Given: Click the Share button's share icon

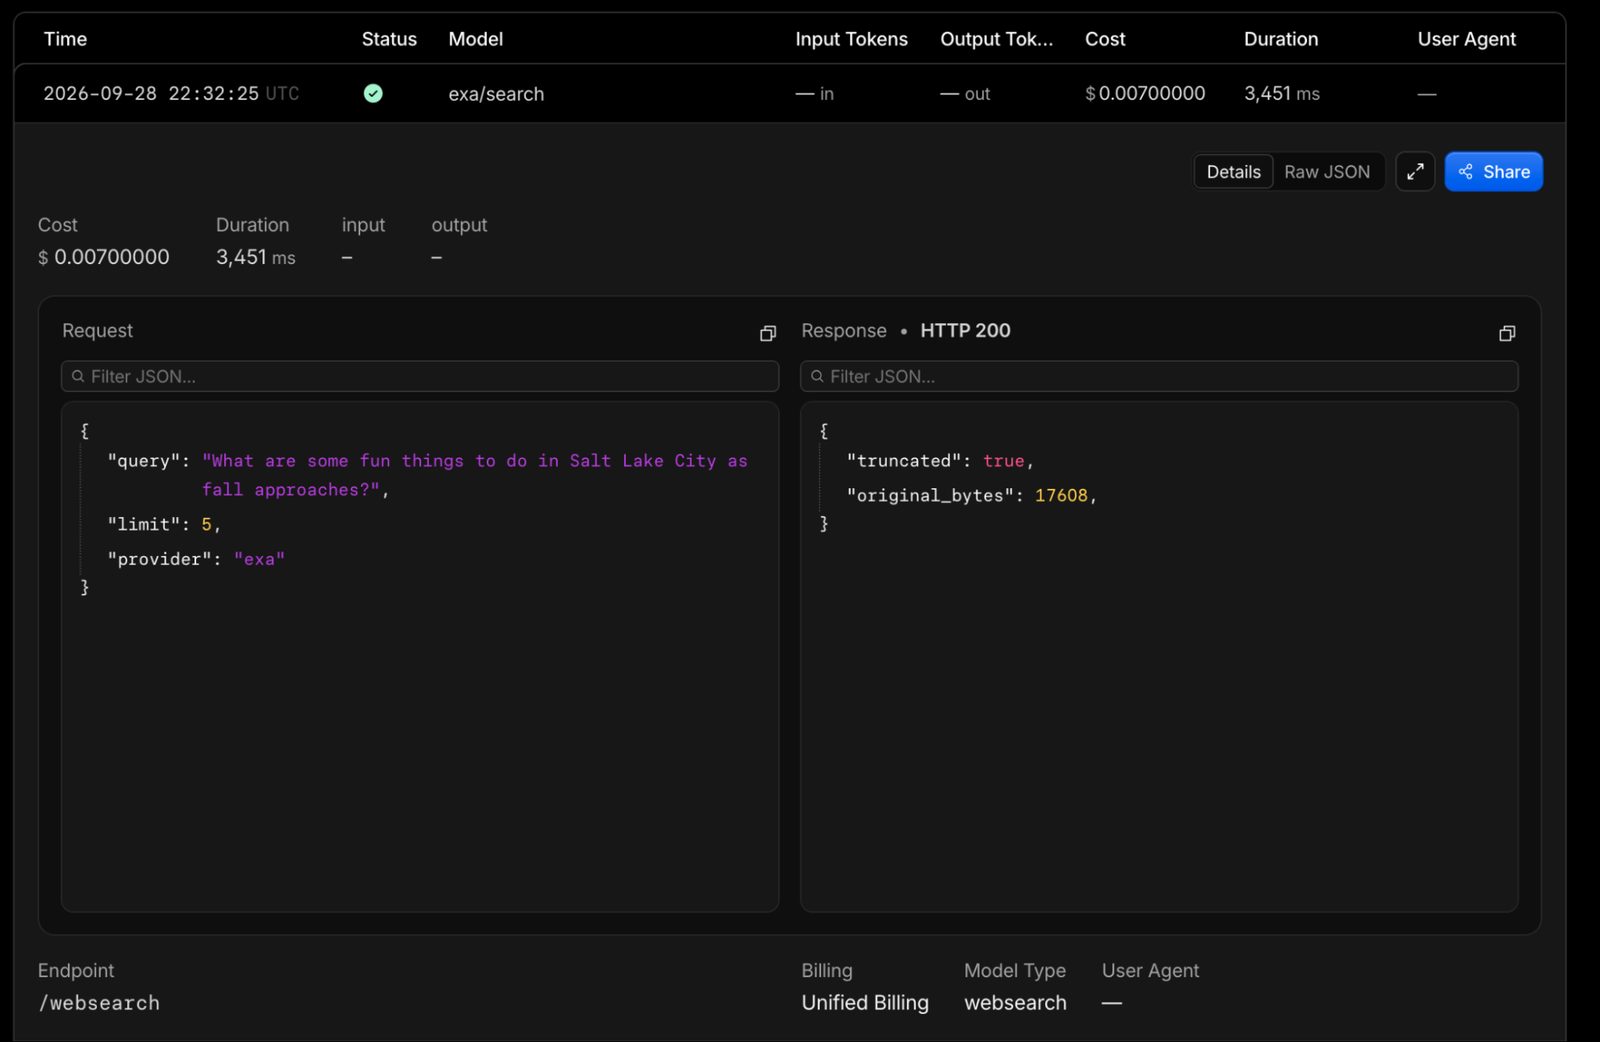Looking at the screenshot, I should (1465, 172).
